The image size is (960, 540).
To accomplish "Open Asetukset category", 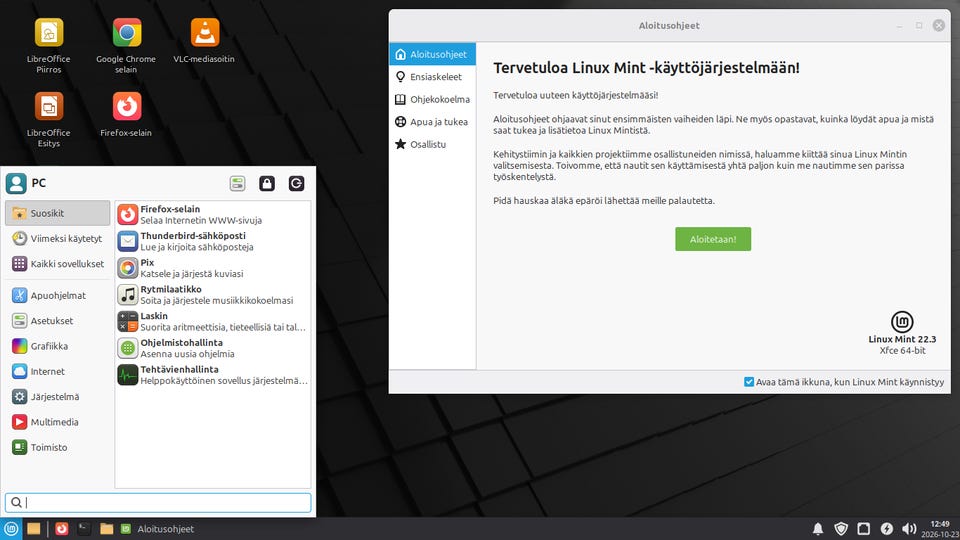I will point(58,320).
